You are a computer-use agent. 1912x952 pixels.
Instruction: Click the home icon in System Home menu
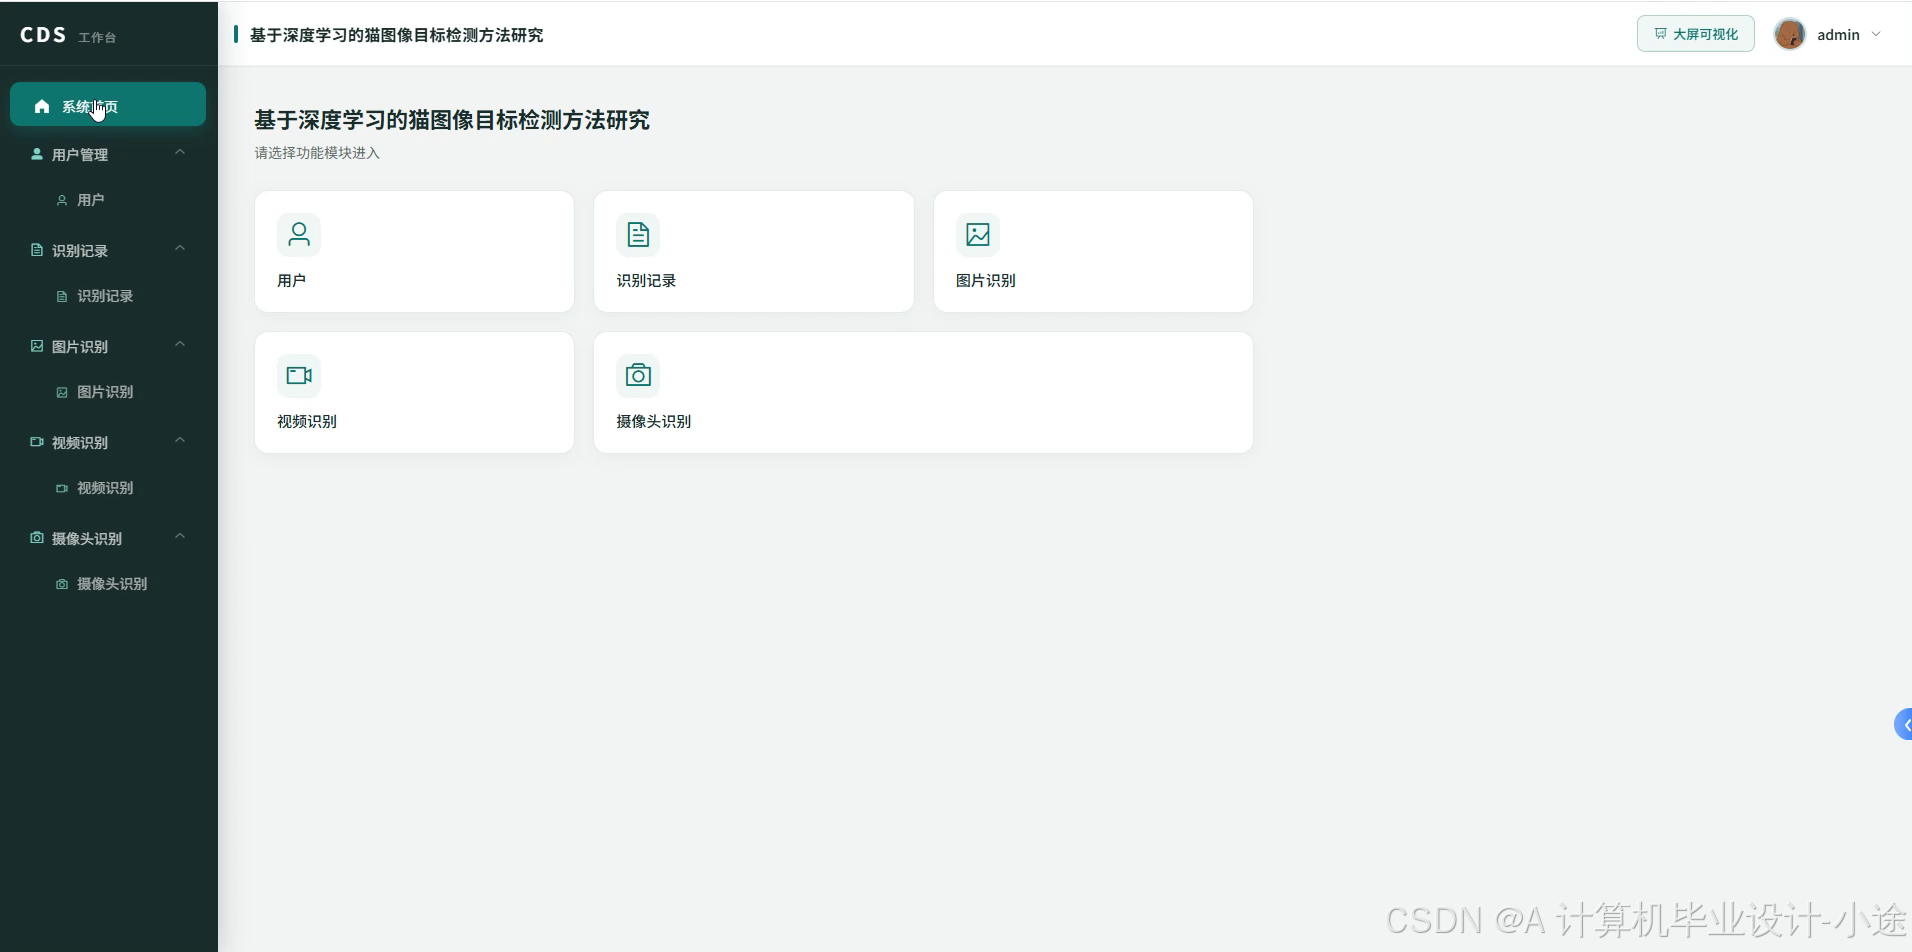[42, 106]
